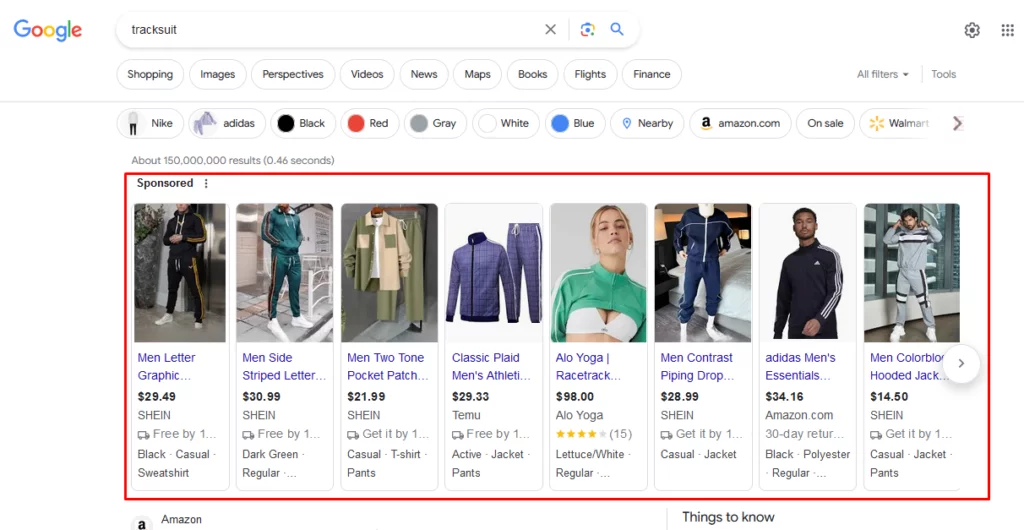Open the Men Two Tone Pocket Patch image
The image size is (1024, 530).
tap(389, 273)
